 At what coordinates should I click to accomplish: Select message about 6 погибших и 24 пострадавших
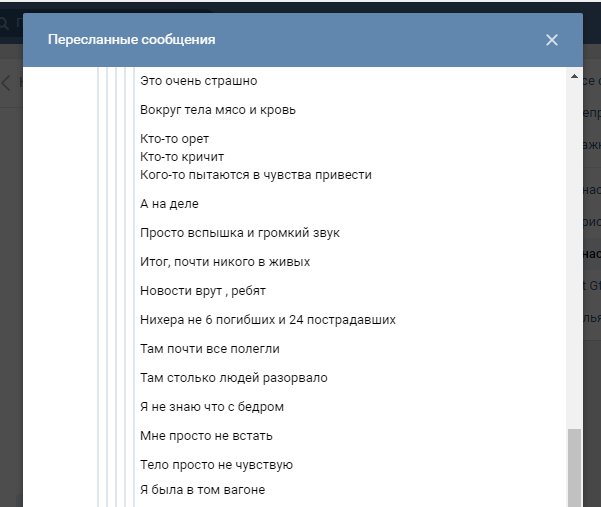(268, 320)
